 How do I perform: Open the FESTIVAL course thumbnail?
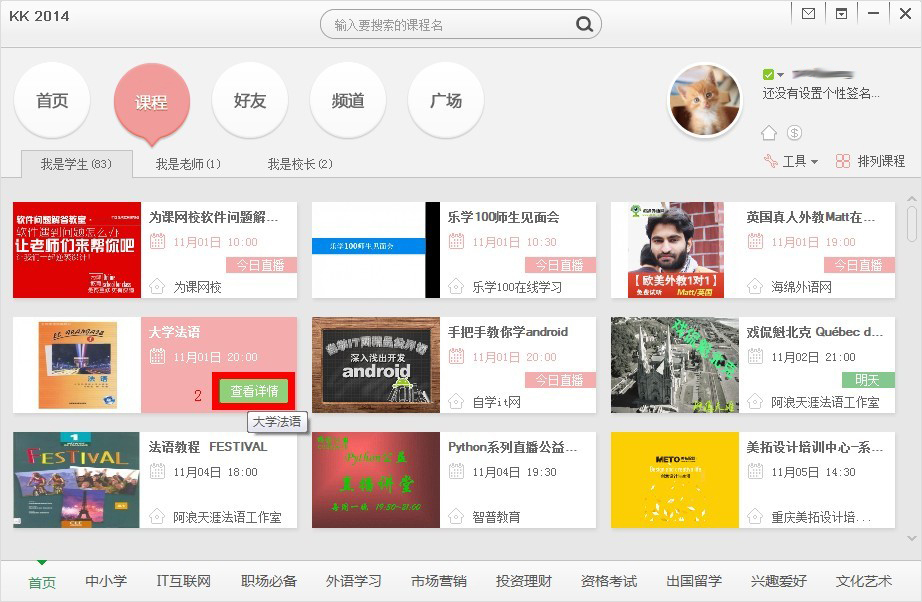76,480
